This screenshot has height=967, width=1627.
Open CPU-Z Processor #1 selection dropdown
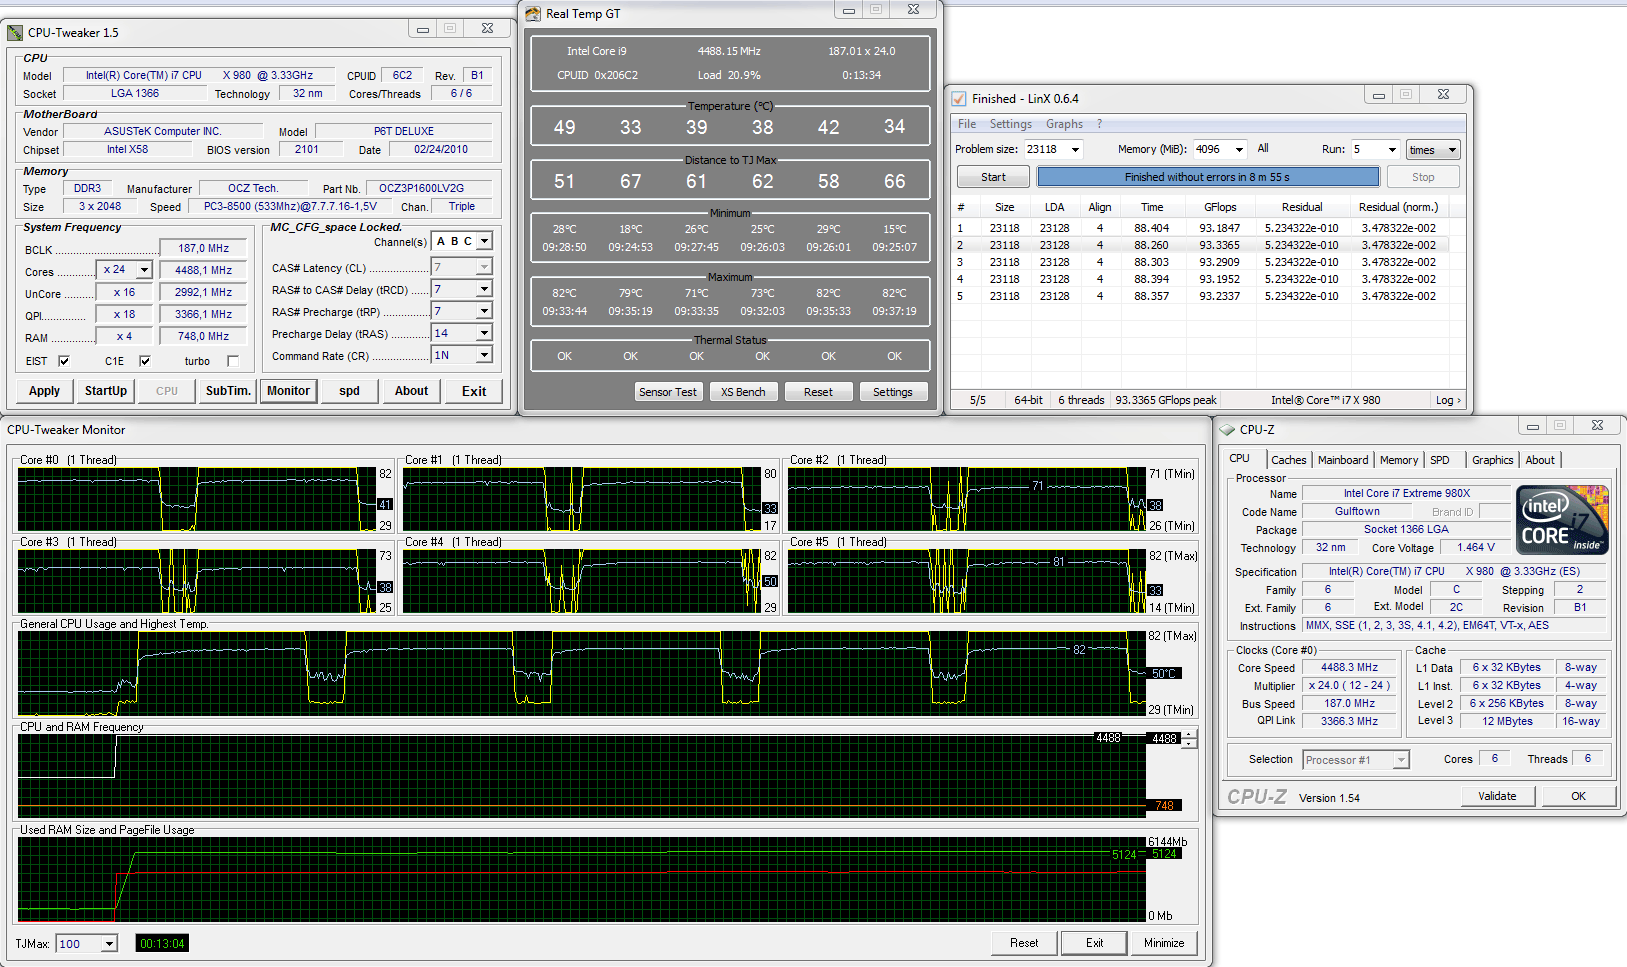1401,760
